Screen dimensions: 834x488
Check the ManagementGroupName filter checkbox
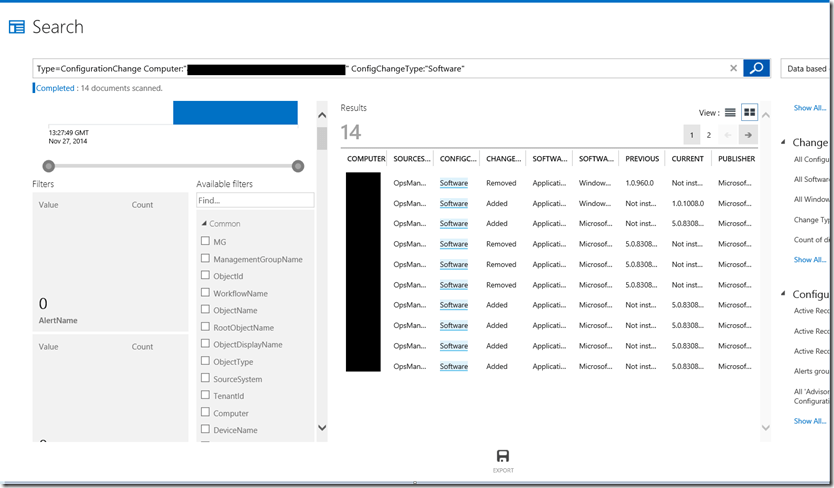coord(205,259)
